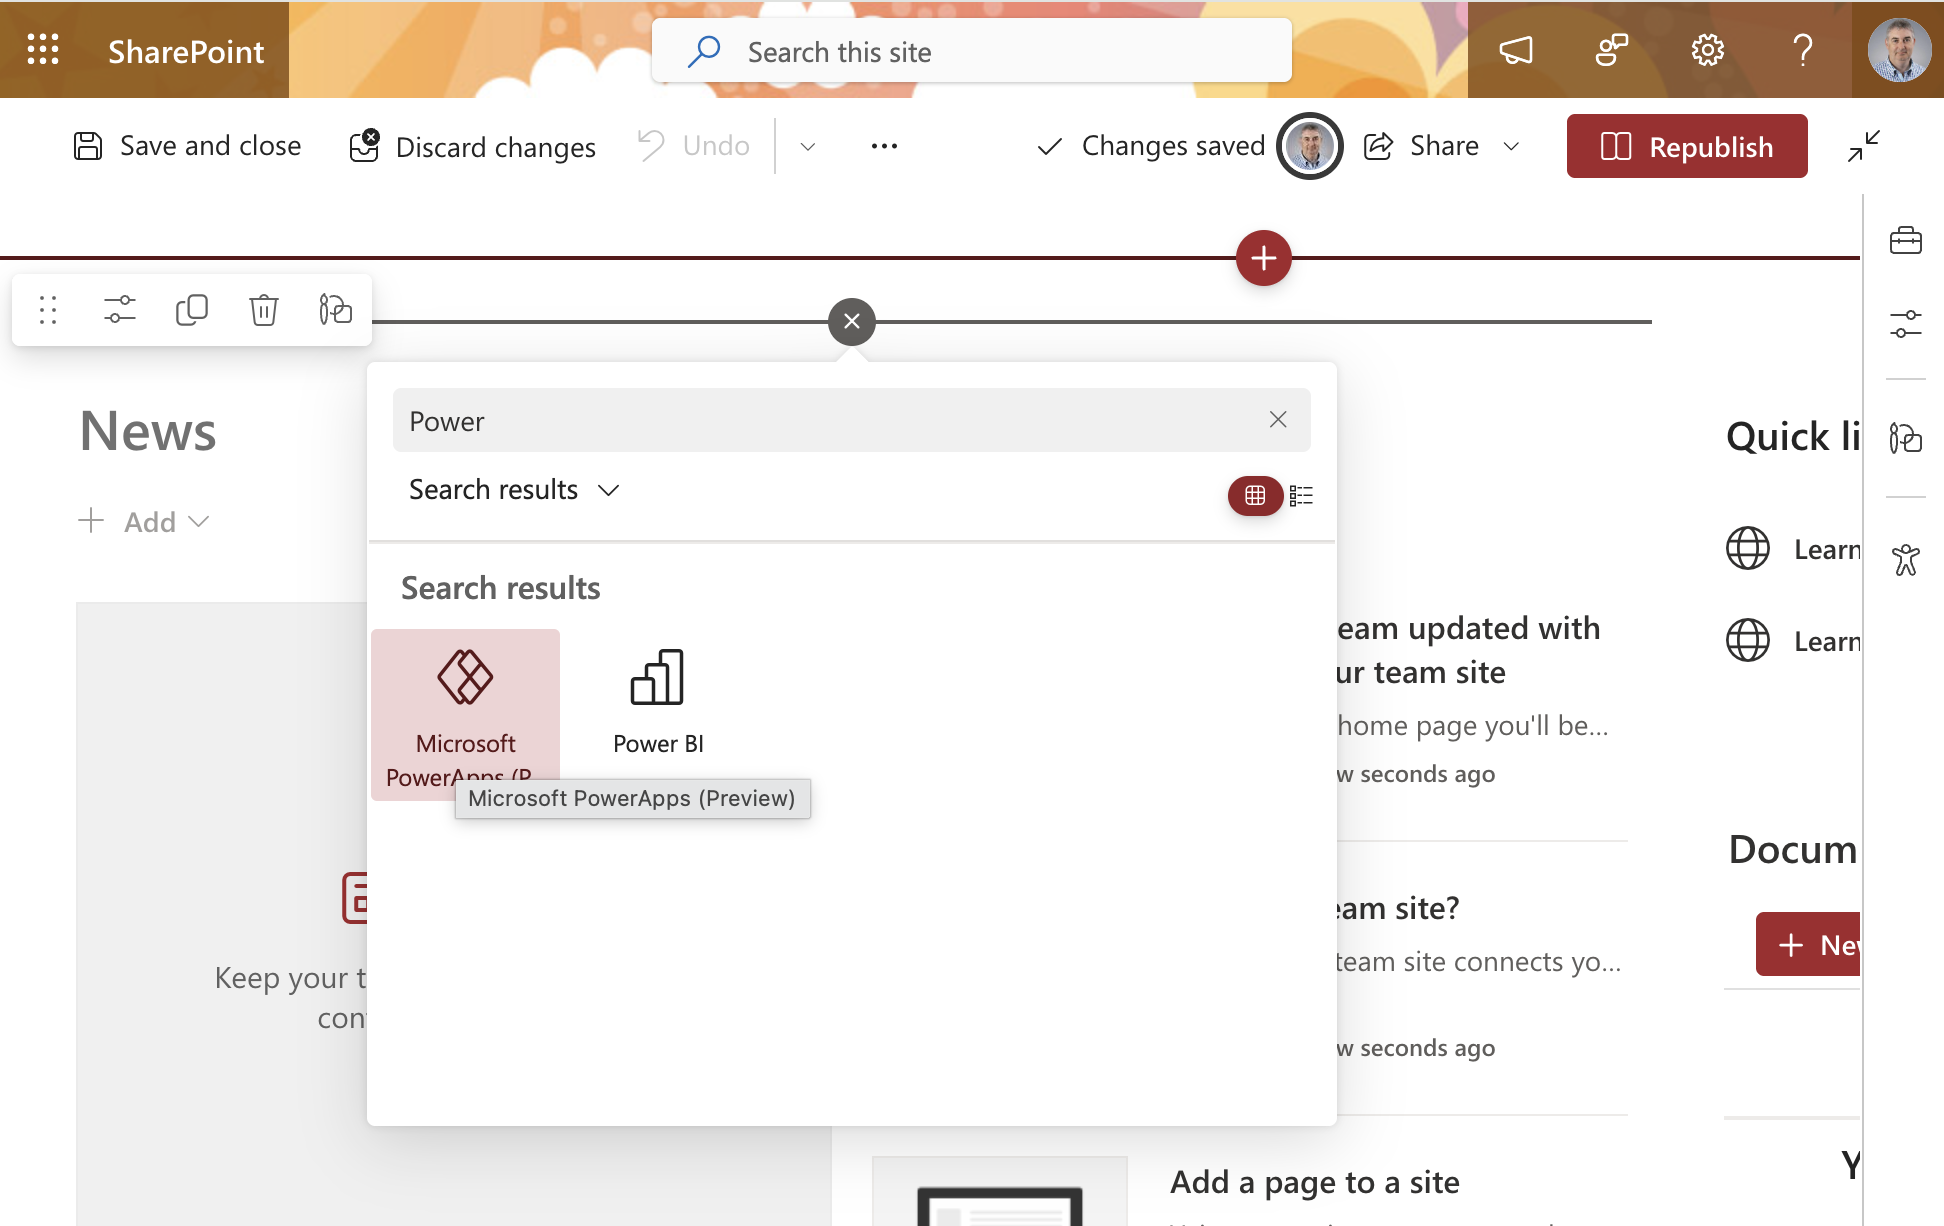Image resolution: width=1944 pixels, height=1226 pixels.
Task: Open the design ideas icon in right rail
Action: (1906, 438)
